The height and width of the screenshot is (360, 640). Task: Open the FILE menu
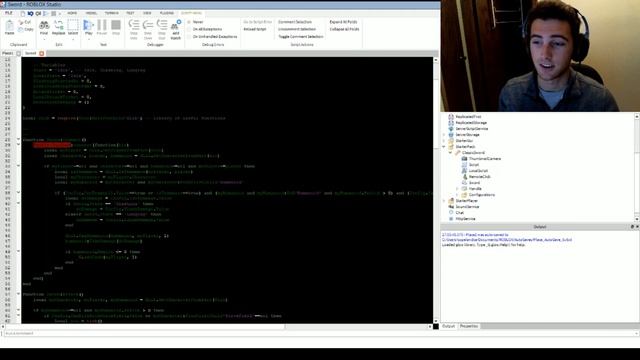coord(9,13)
